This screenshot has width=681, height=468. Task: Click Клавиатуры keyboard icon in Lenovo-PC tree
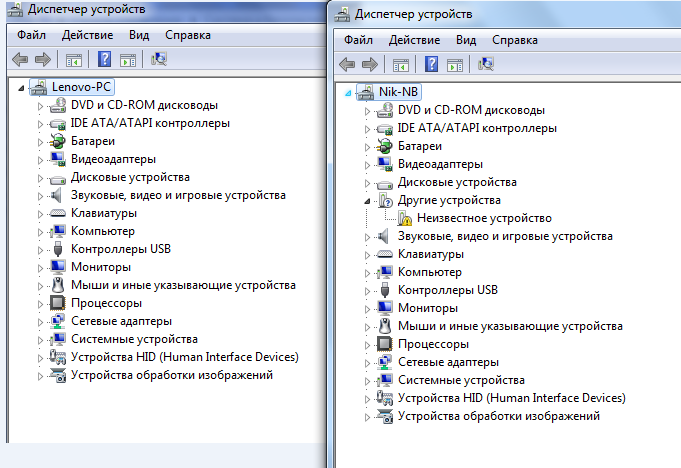coord(57,213)
